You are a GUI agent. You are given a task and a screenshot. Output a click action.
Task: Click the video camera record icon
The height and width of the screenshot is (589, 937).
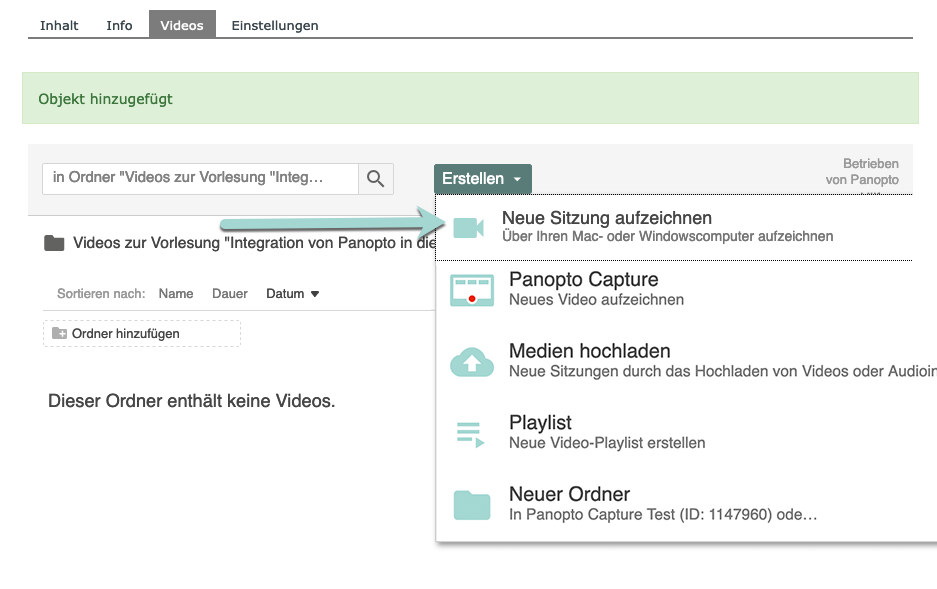468,227
